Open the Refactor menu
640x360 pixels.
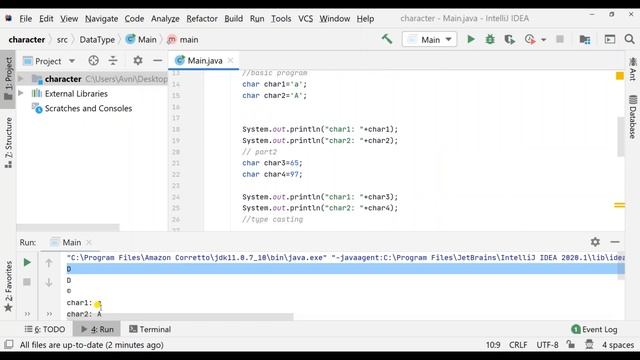202,18
